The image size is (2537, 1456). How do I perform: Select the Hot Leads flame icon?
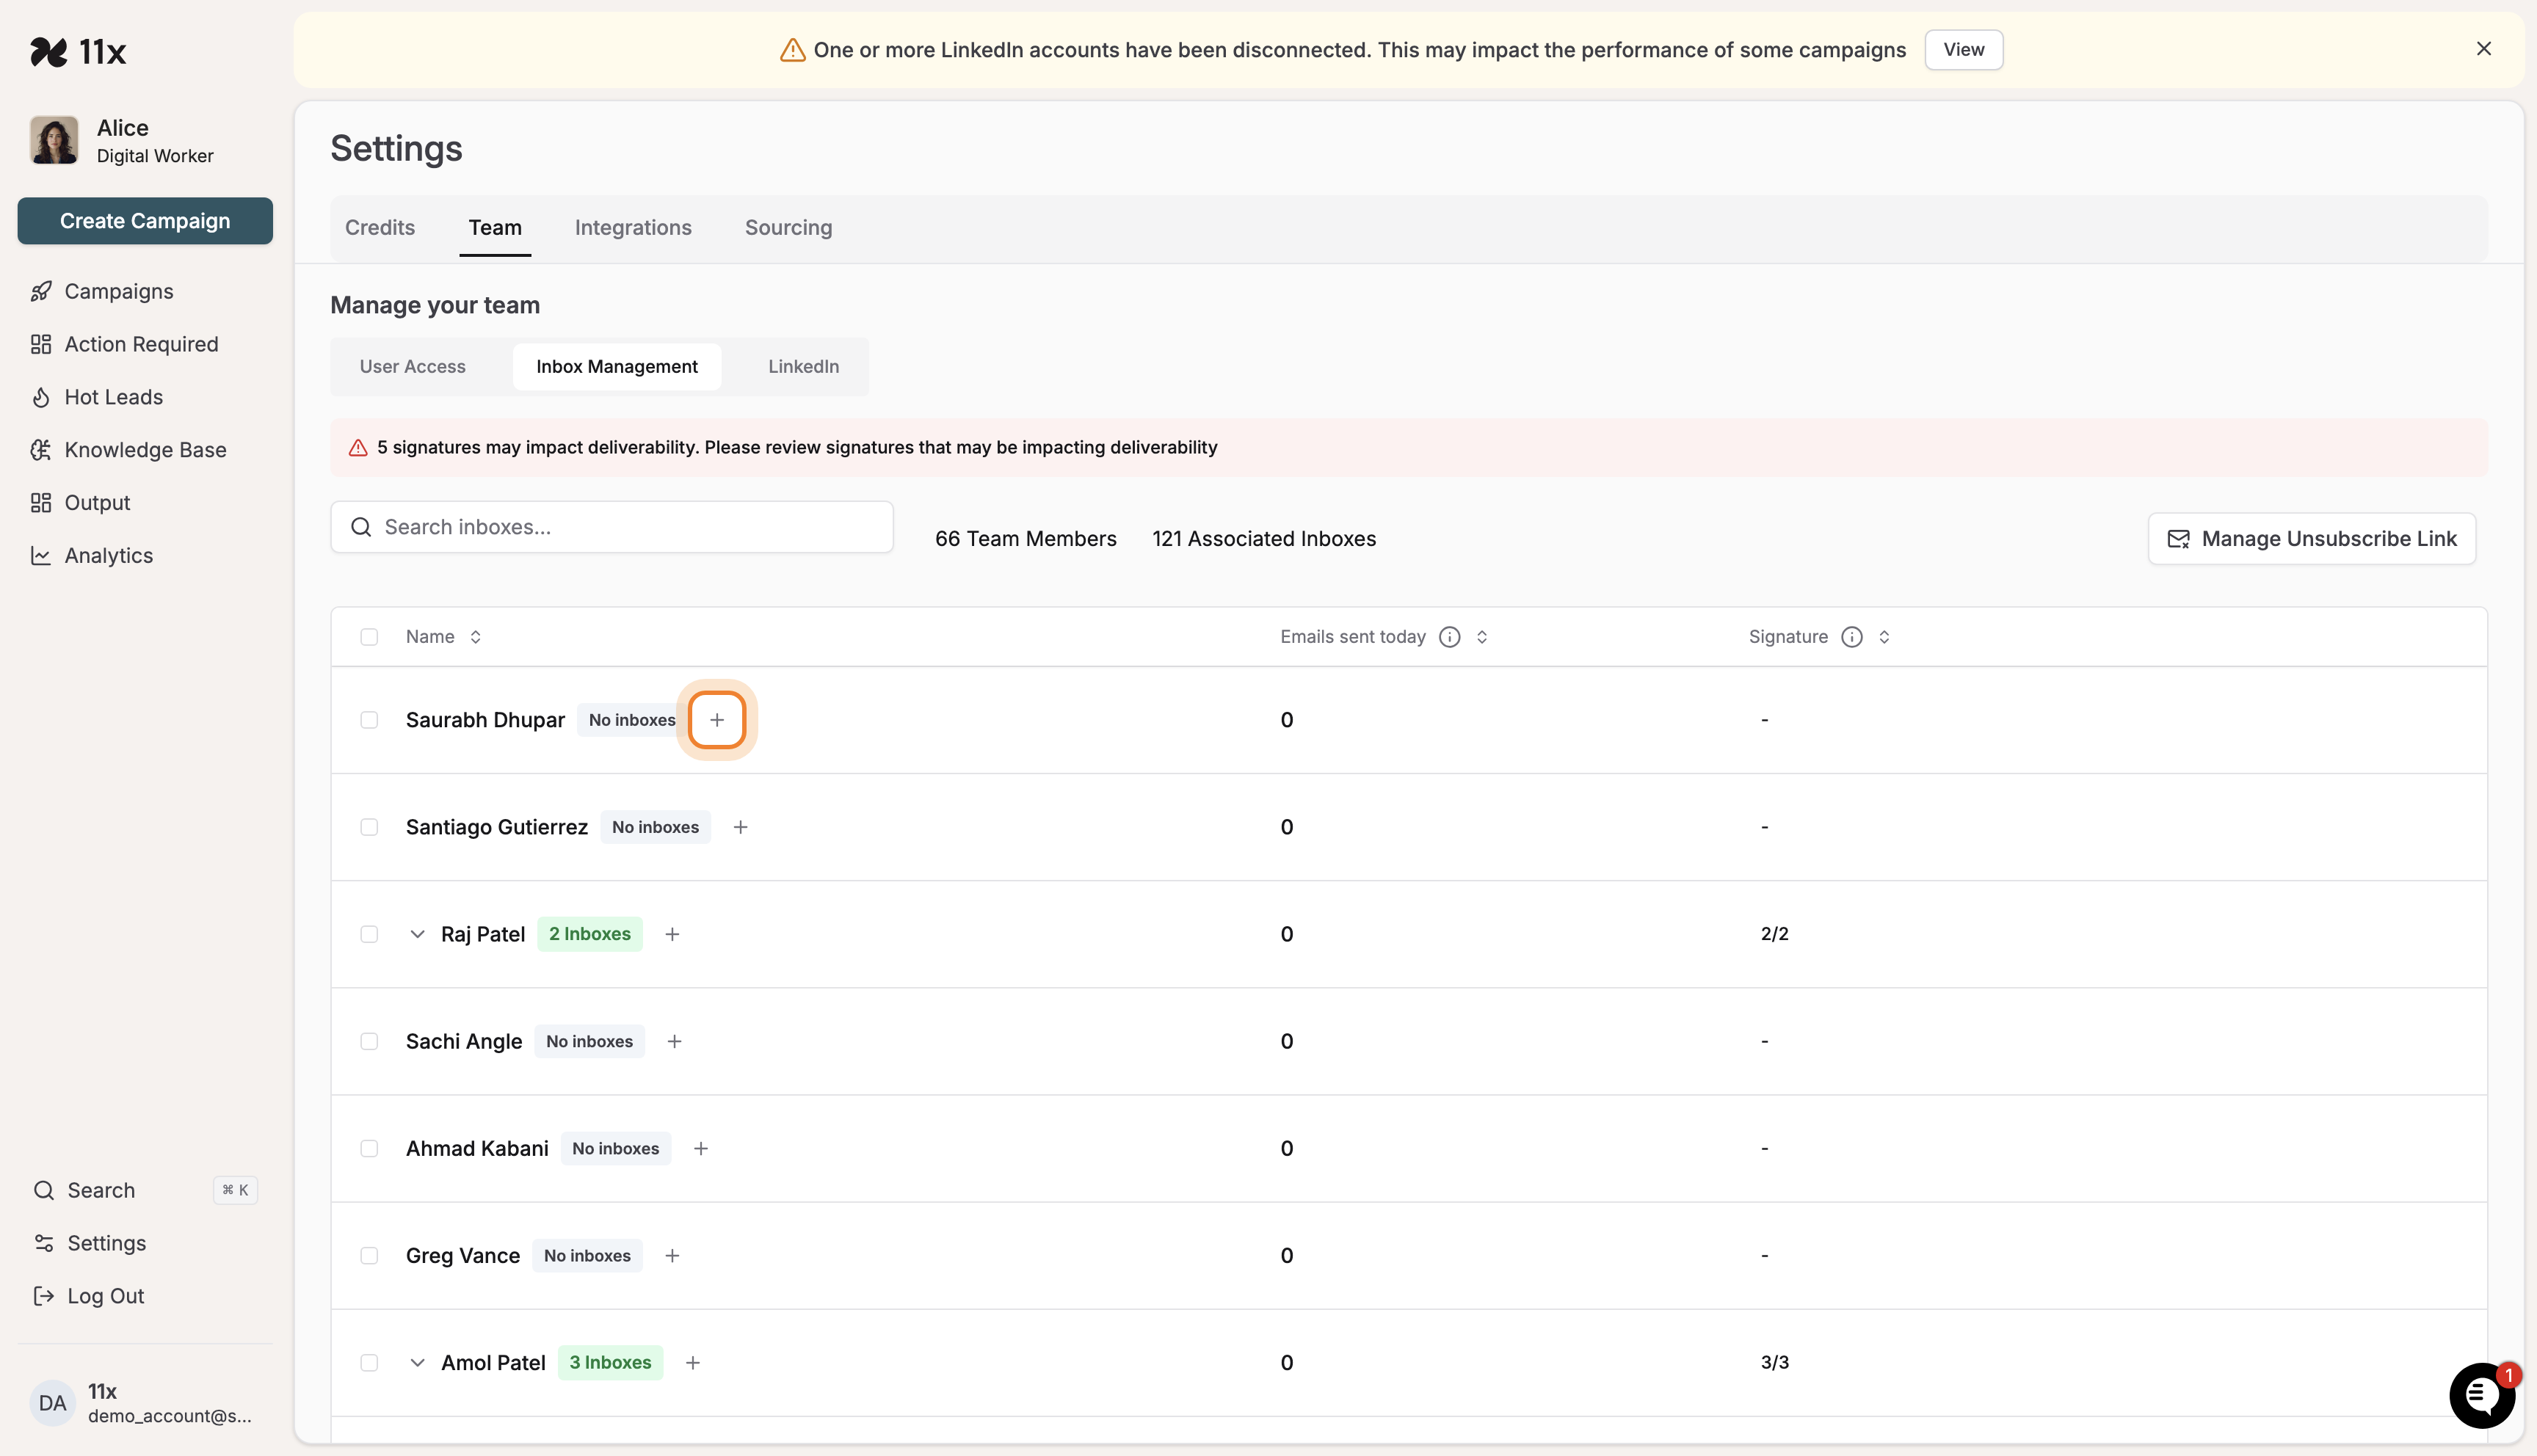[41, 397]
